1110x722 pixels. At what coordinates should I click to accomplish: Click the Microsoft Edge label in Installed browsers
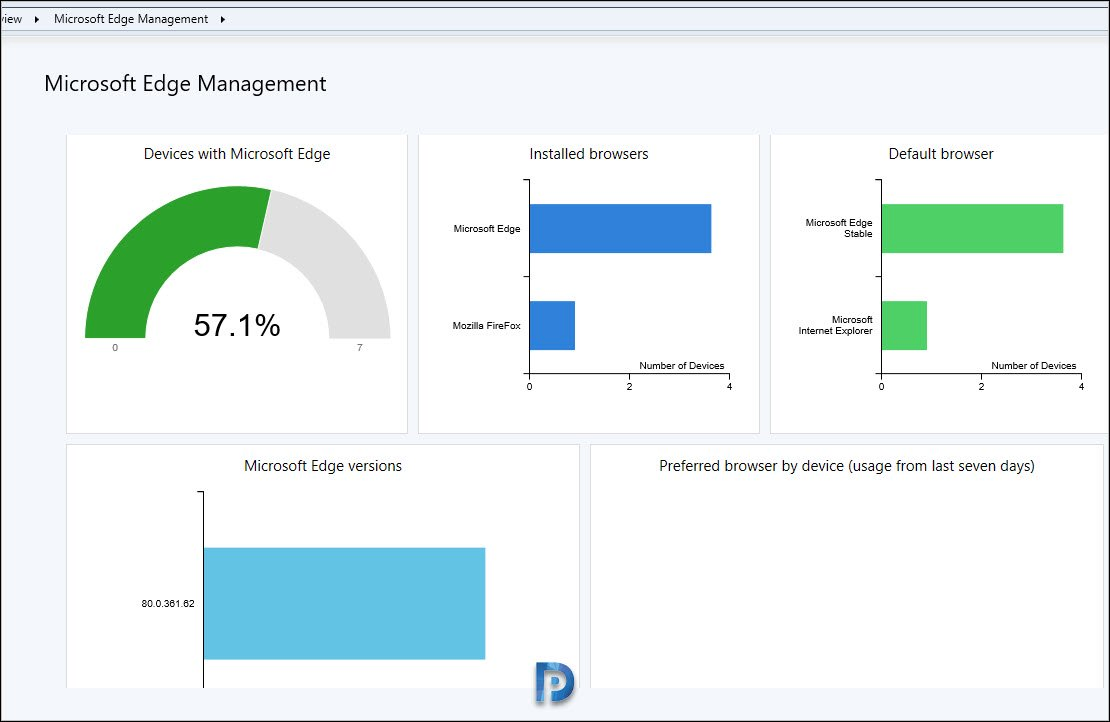tap(487, 229)
